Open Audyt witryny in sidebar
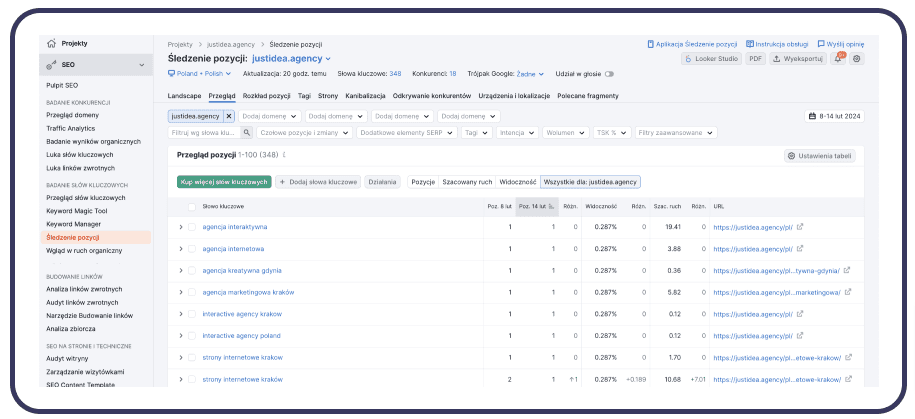 (x=67, y=359)
